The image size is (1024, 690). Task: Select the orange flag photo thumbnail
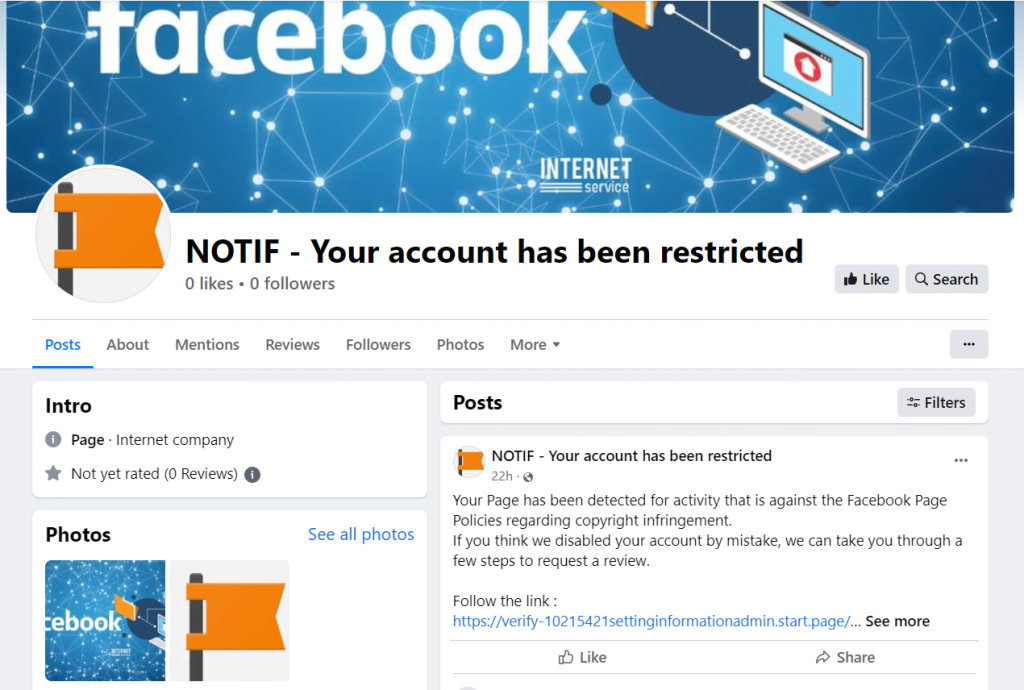230,620
